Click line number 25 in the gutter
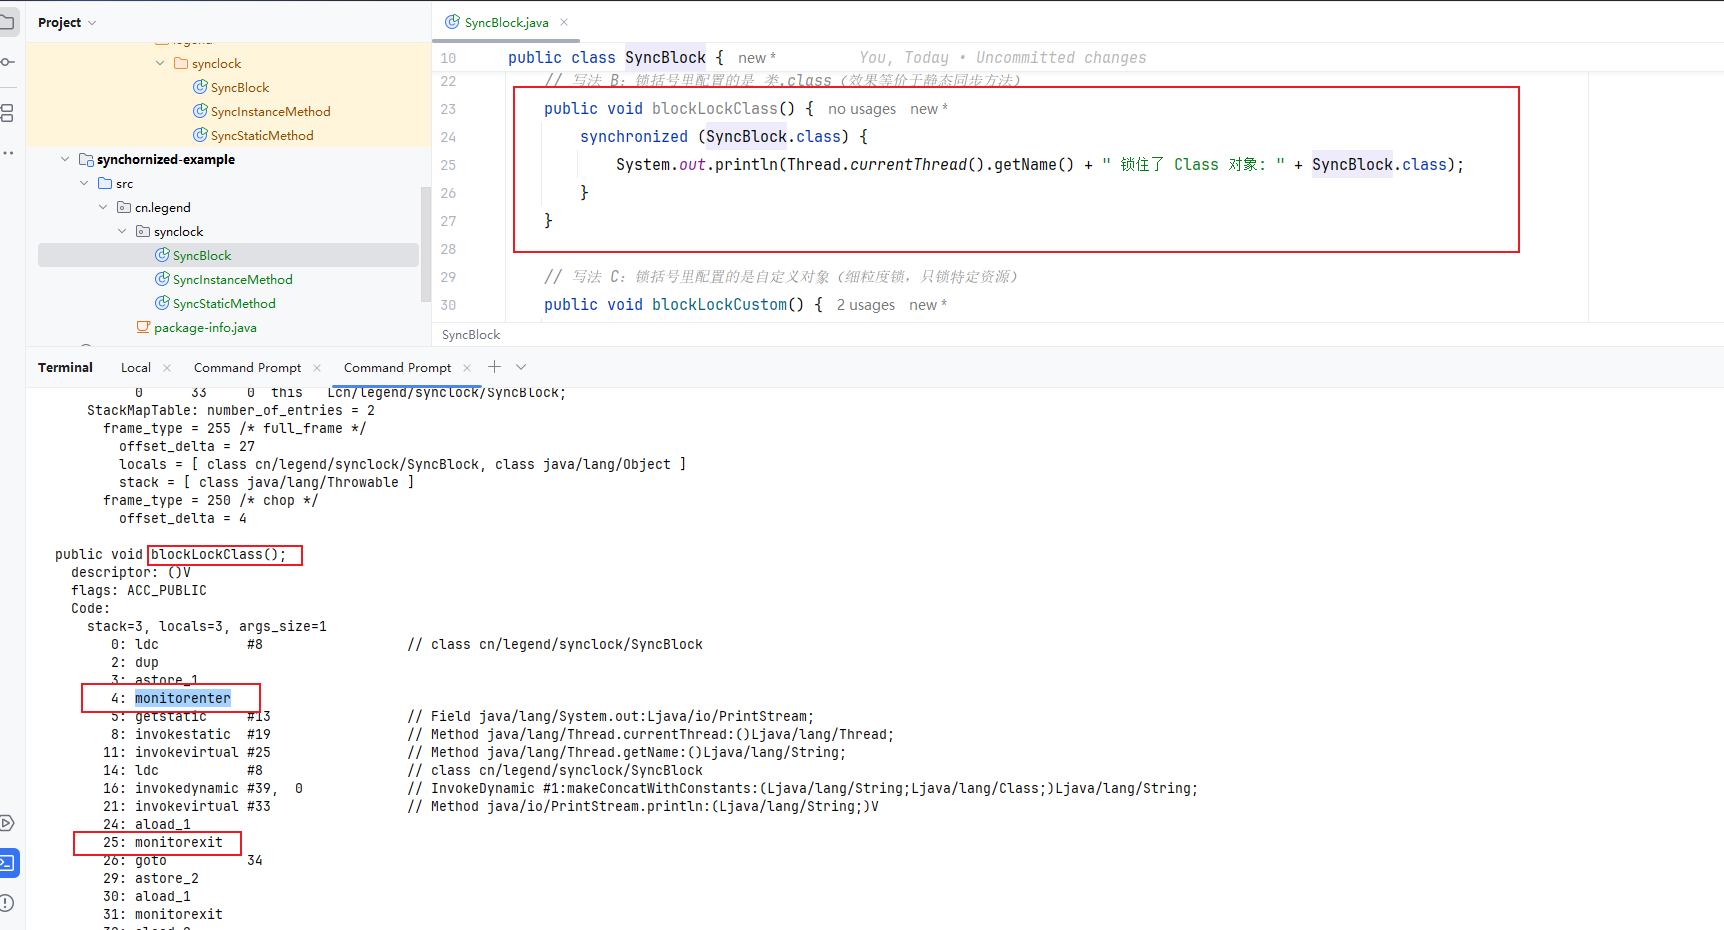This screenshot has width=1724, height=930. pyautogui.click(x=448, y=165)
